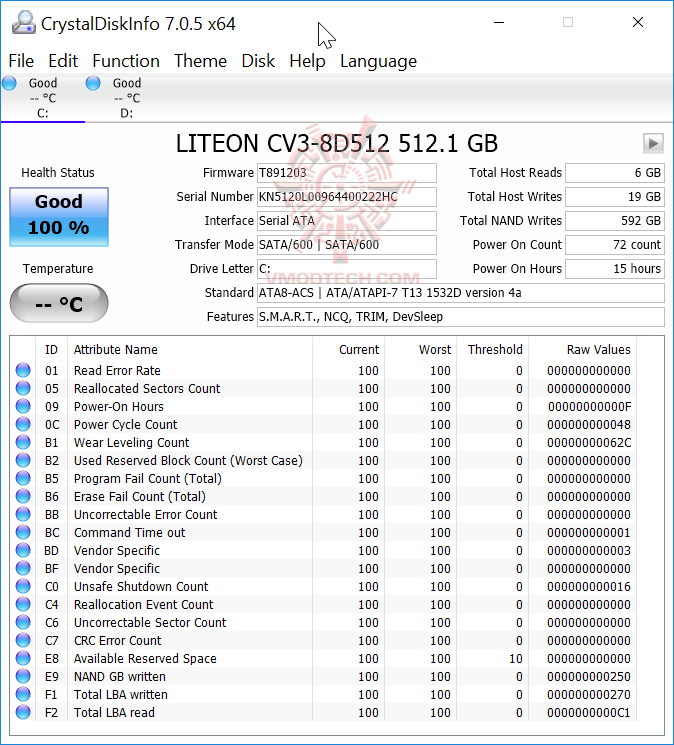
Task: Click status orb for Unsafe Shutdown Count
Action: pyautogui.click(x=23, y=586)
